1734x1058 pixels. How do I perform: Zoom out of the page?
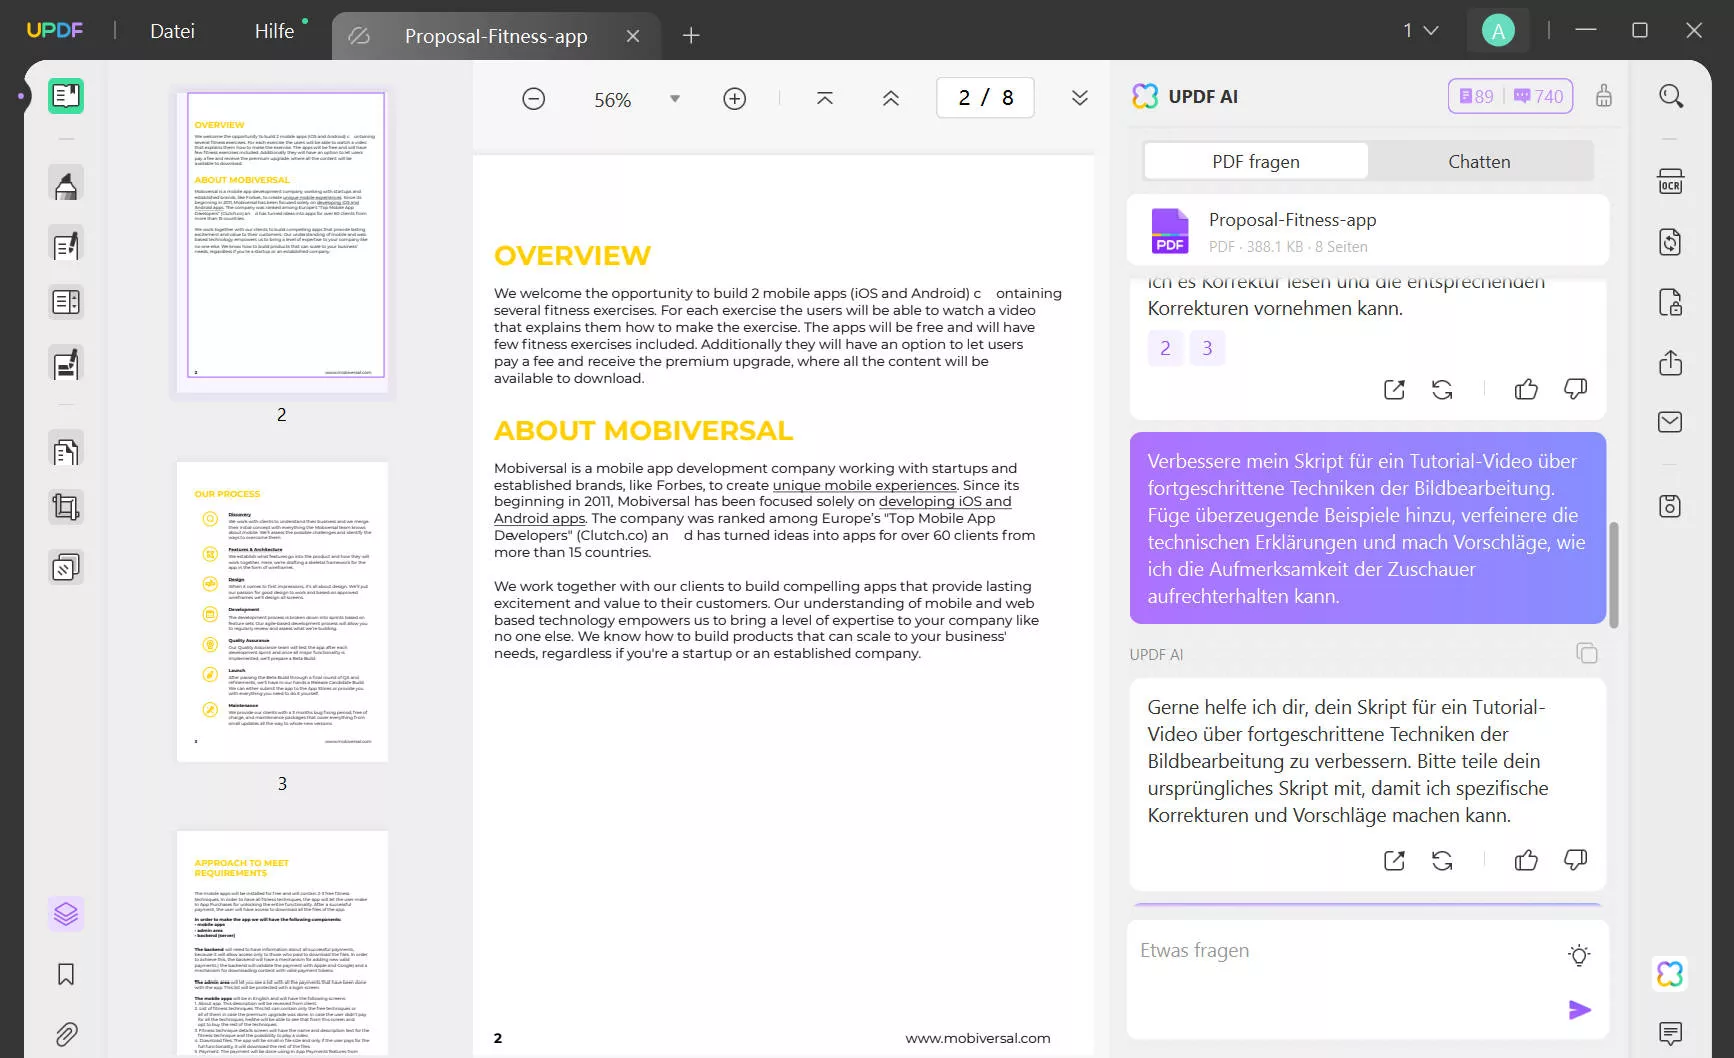534,98
